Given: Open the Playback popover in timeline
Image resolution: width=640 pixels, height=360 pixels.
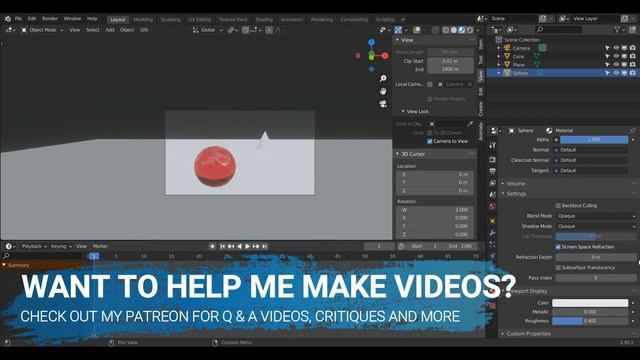Looking at the screenshot, I should tap(34, 246).
